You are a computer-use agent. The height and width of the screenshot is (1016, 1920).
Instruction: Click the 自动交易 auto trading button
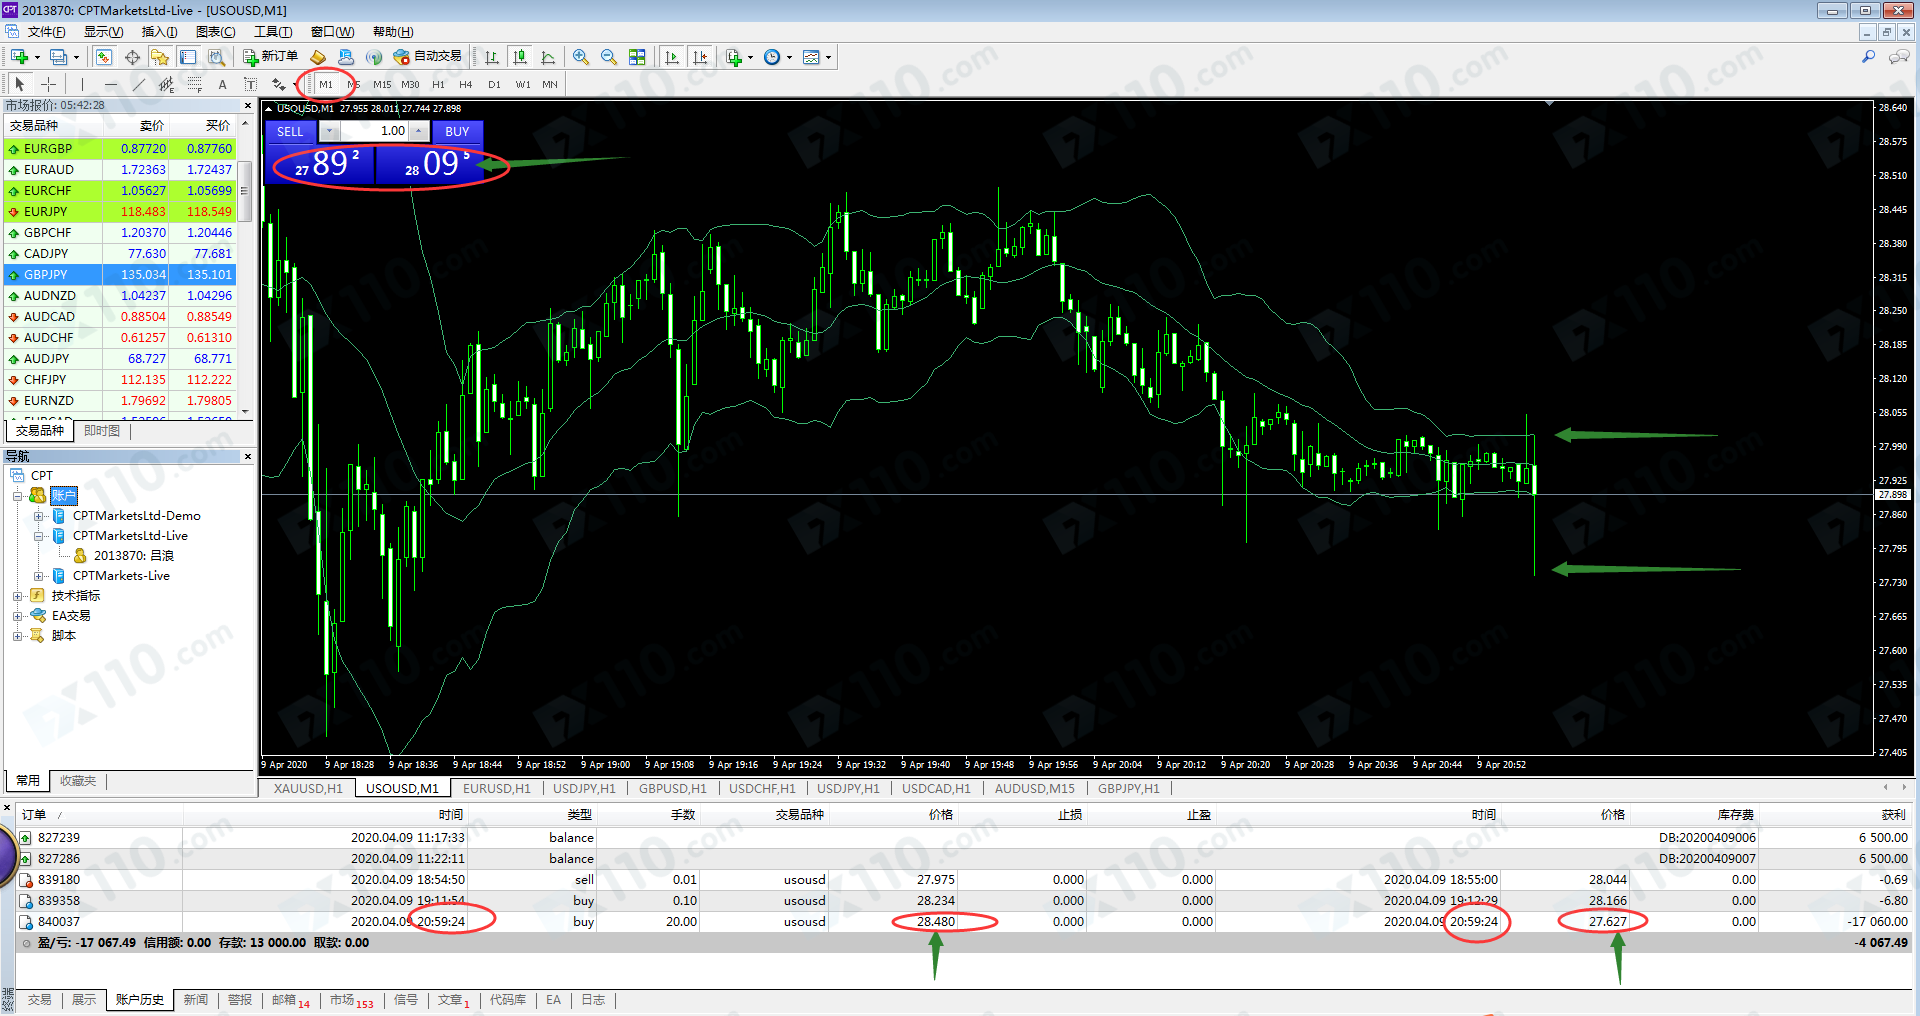click(x=428, y=57)
